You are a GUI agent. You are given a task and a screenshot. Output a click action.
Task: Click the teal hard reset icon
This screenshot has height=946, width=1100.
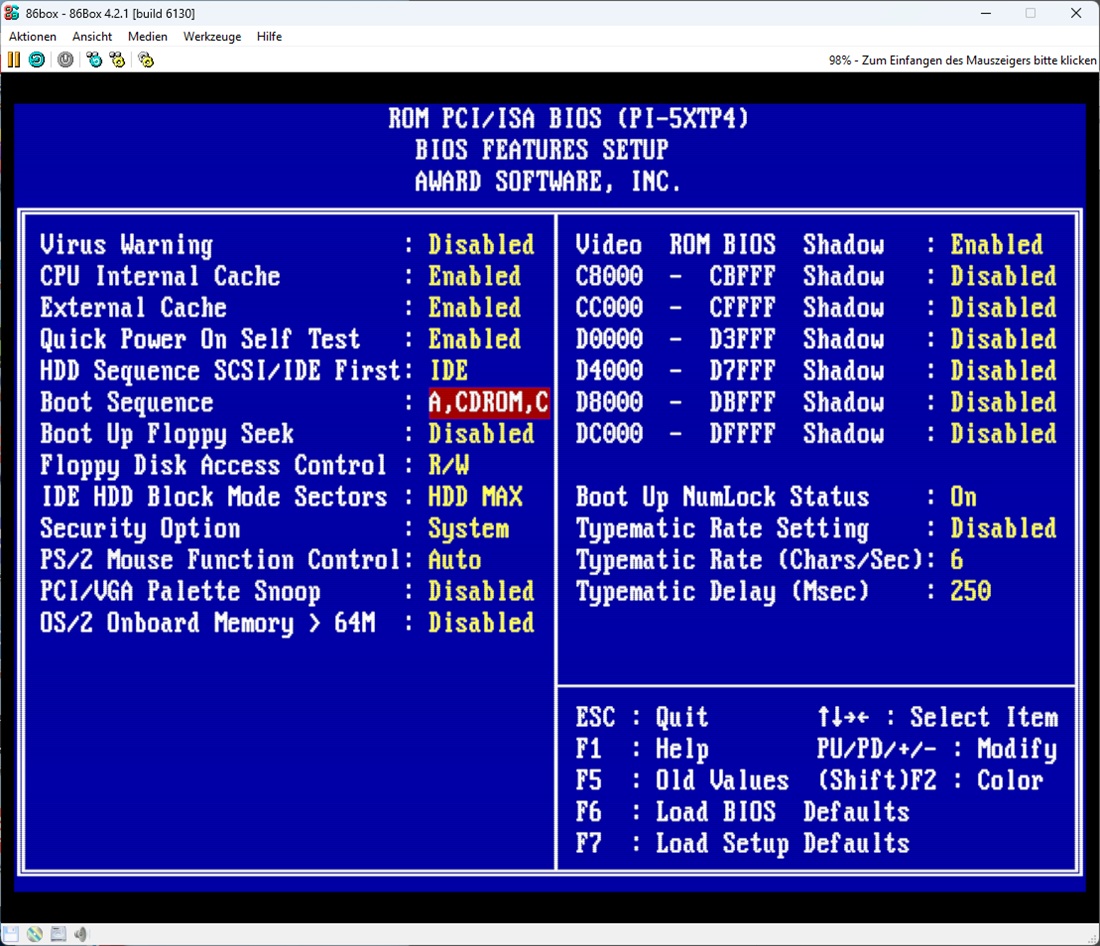[36, 60]
